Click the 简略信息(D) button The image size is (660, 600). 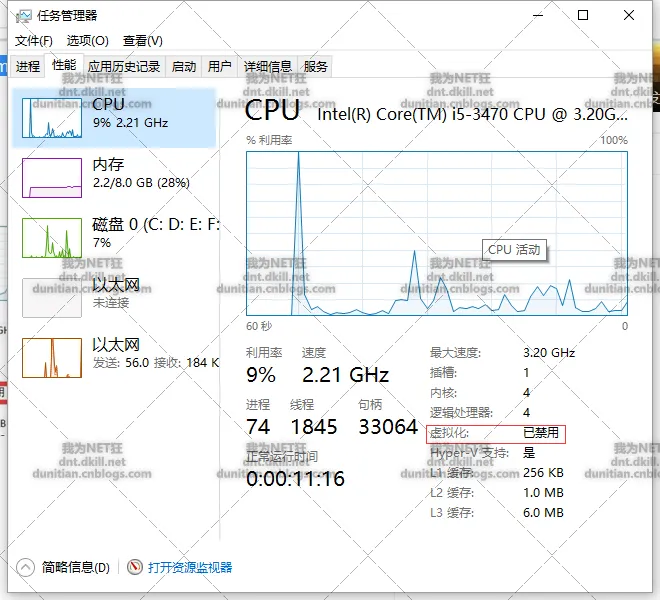[76, 567]
